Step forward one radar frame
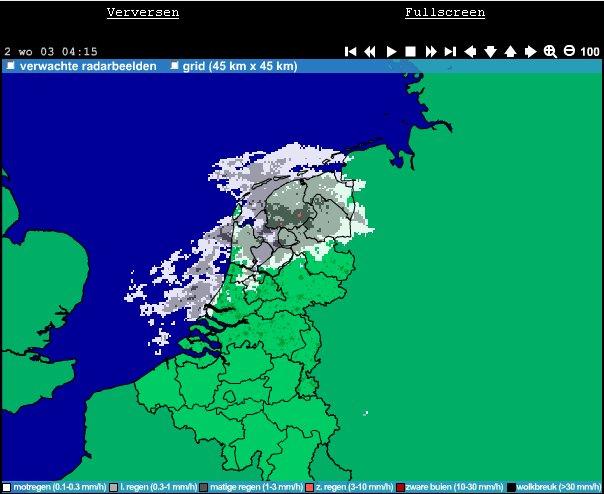 pyautogui.click(x=431, y=52)
